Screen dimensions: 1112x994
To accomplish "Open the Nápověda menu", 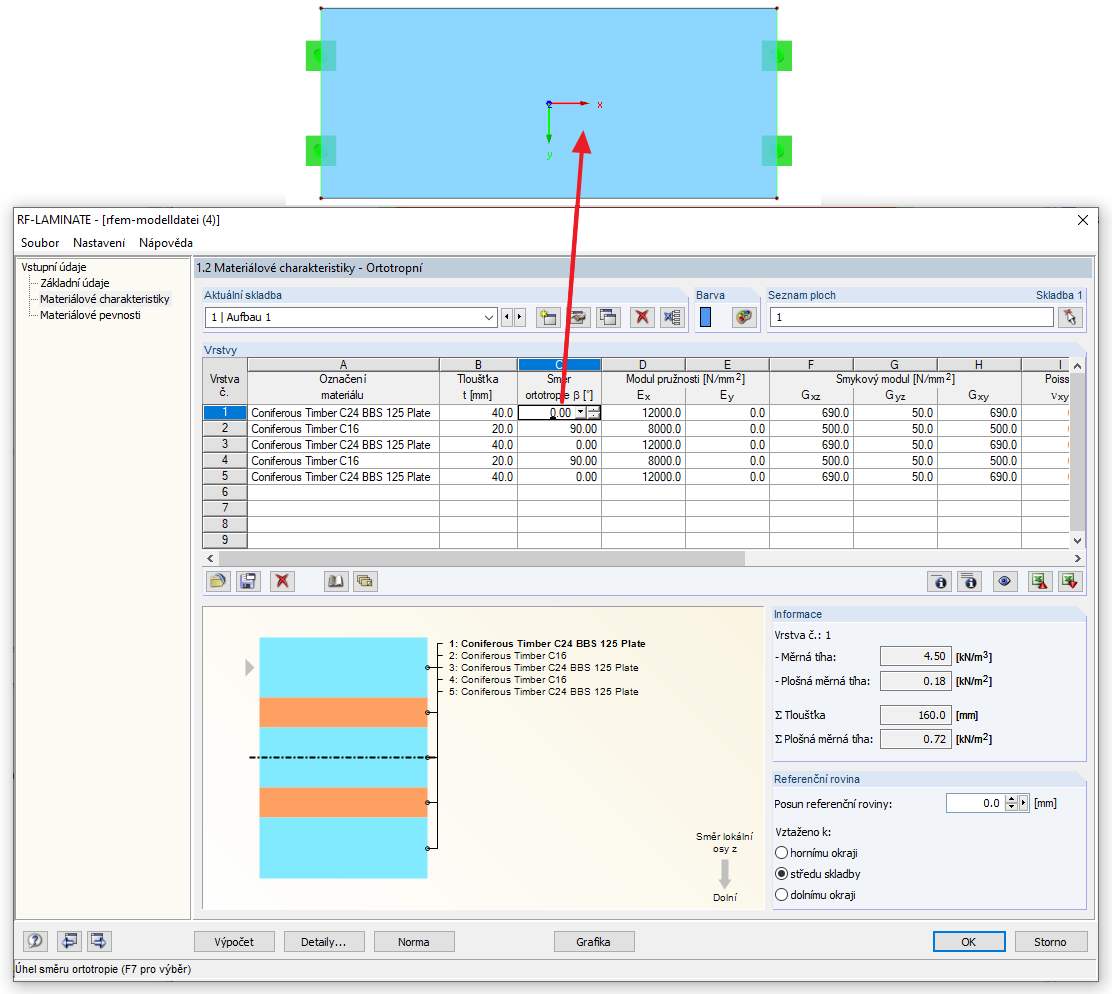I will coord(166,242).
